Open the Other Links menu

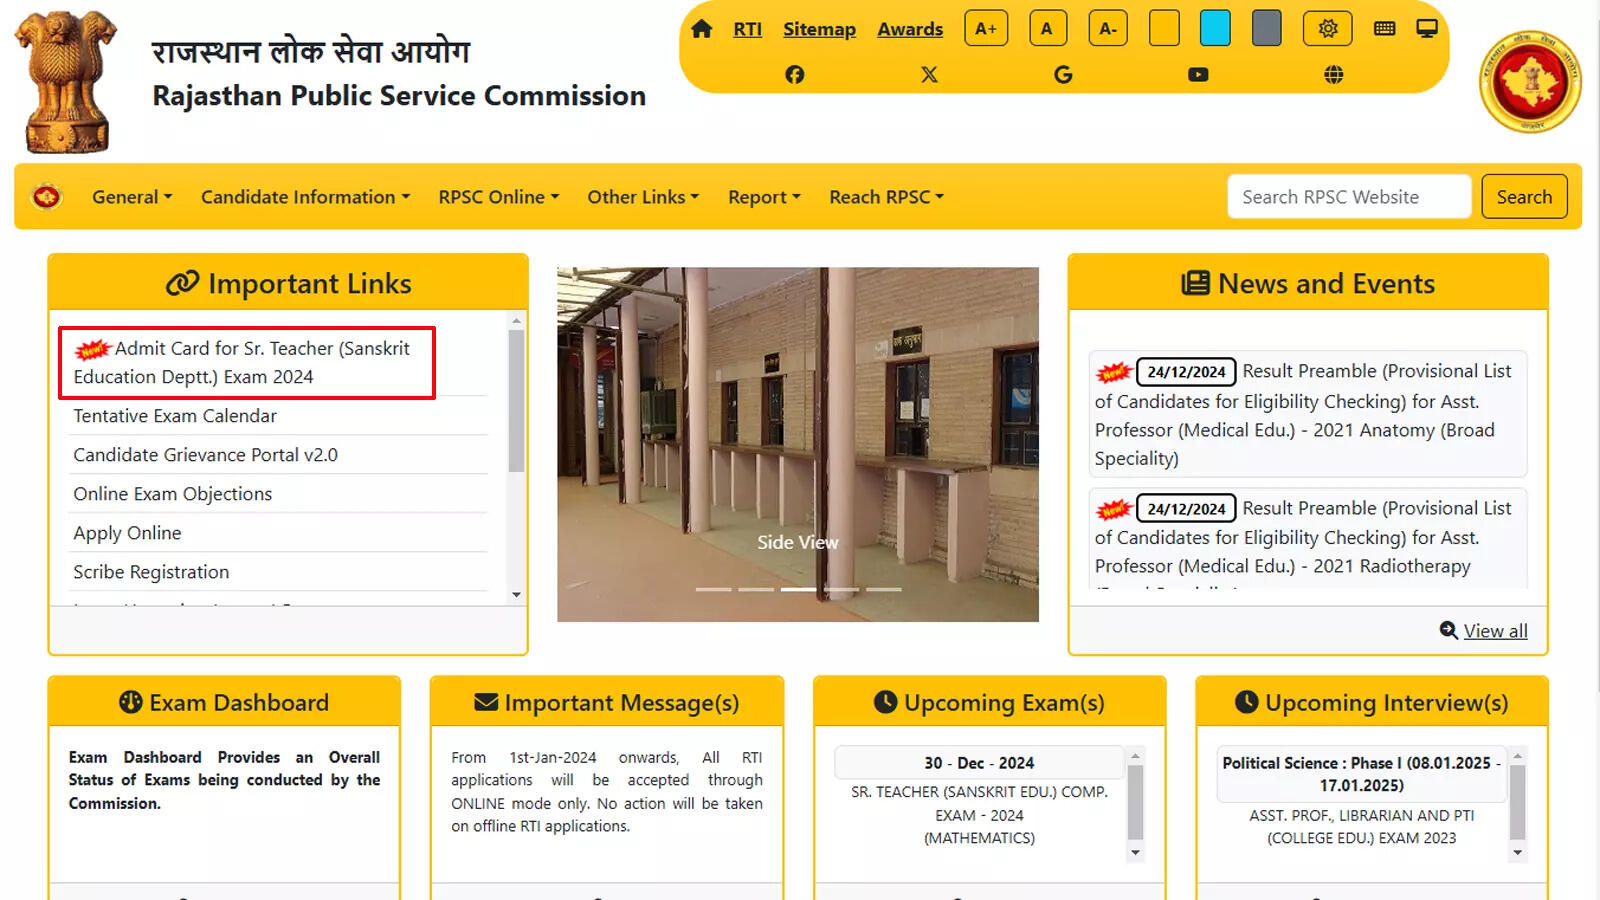(642, 197)
